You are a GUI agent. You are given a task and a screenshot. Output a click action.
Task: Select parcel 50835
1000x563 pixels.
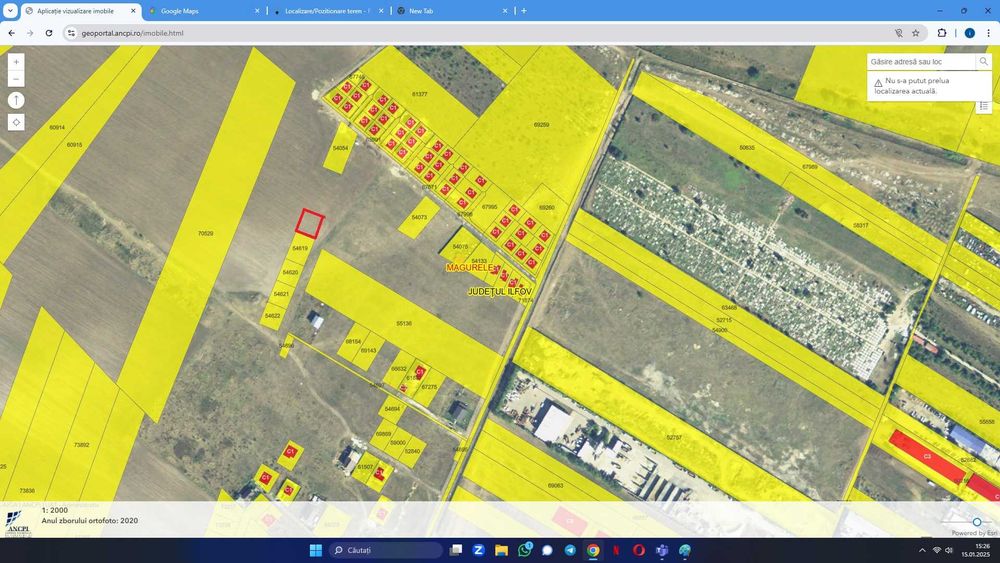(x=747, y=148)
